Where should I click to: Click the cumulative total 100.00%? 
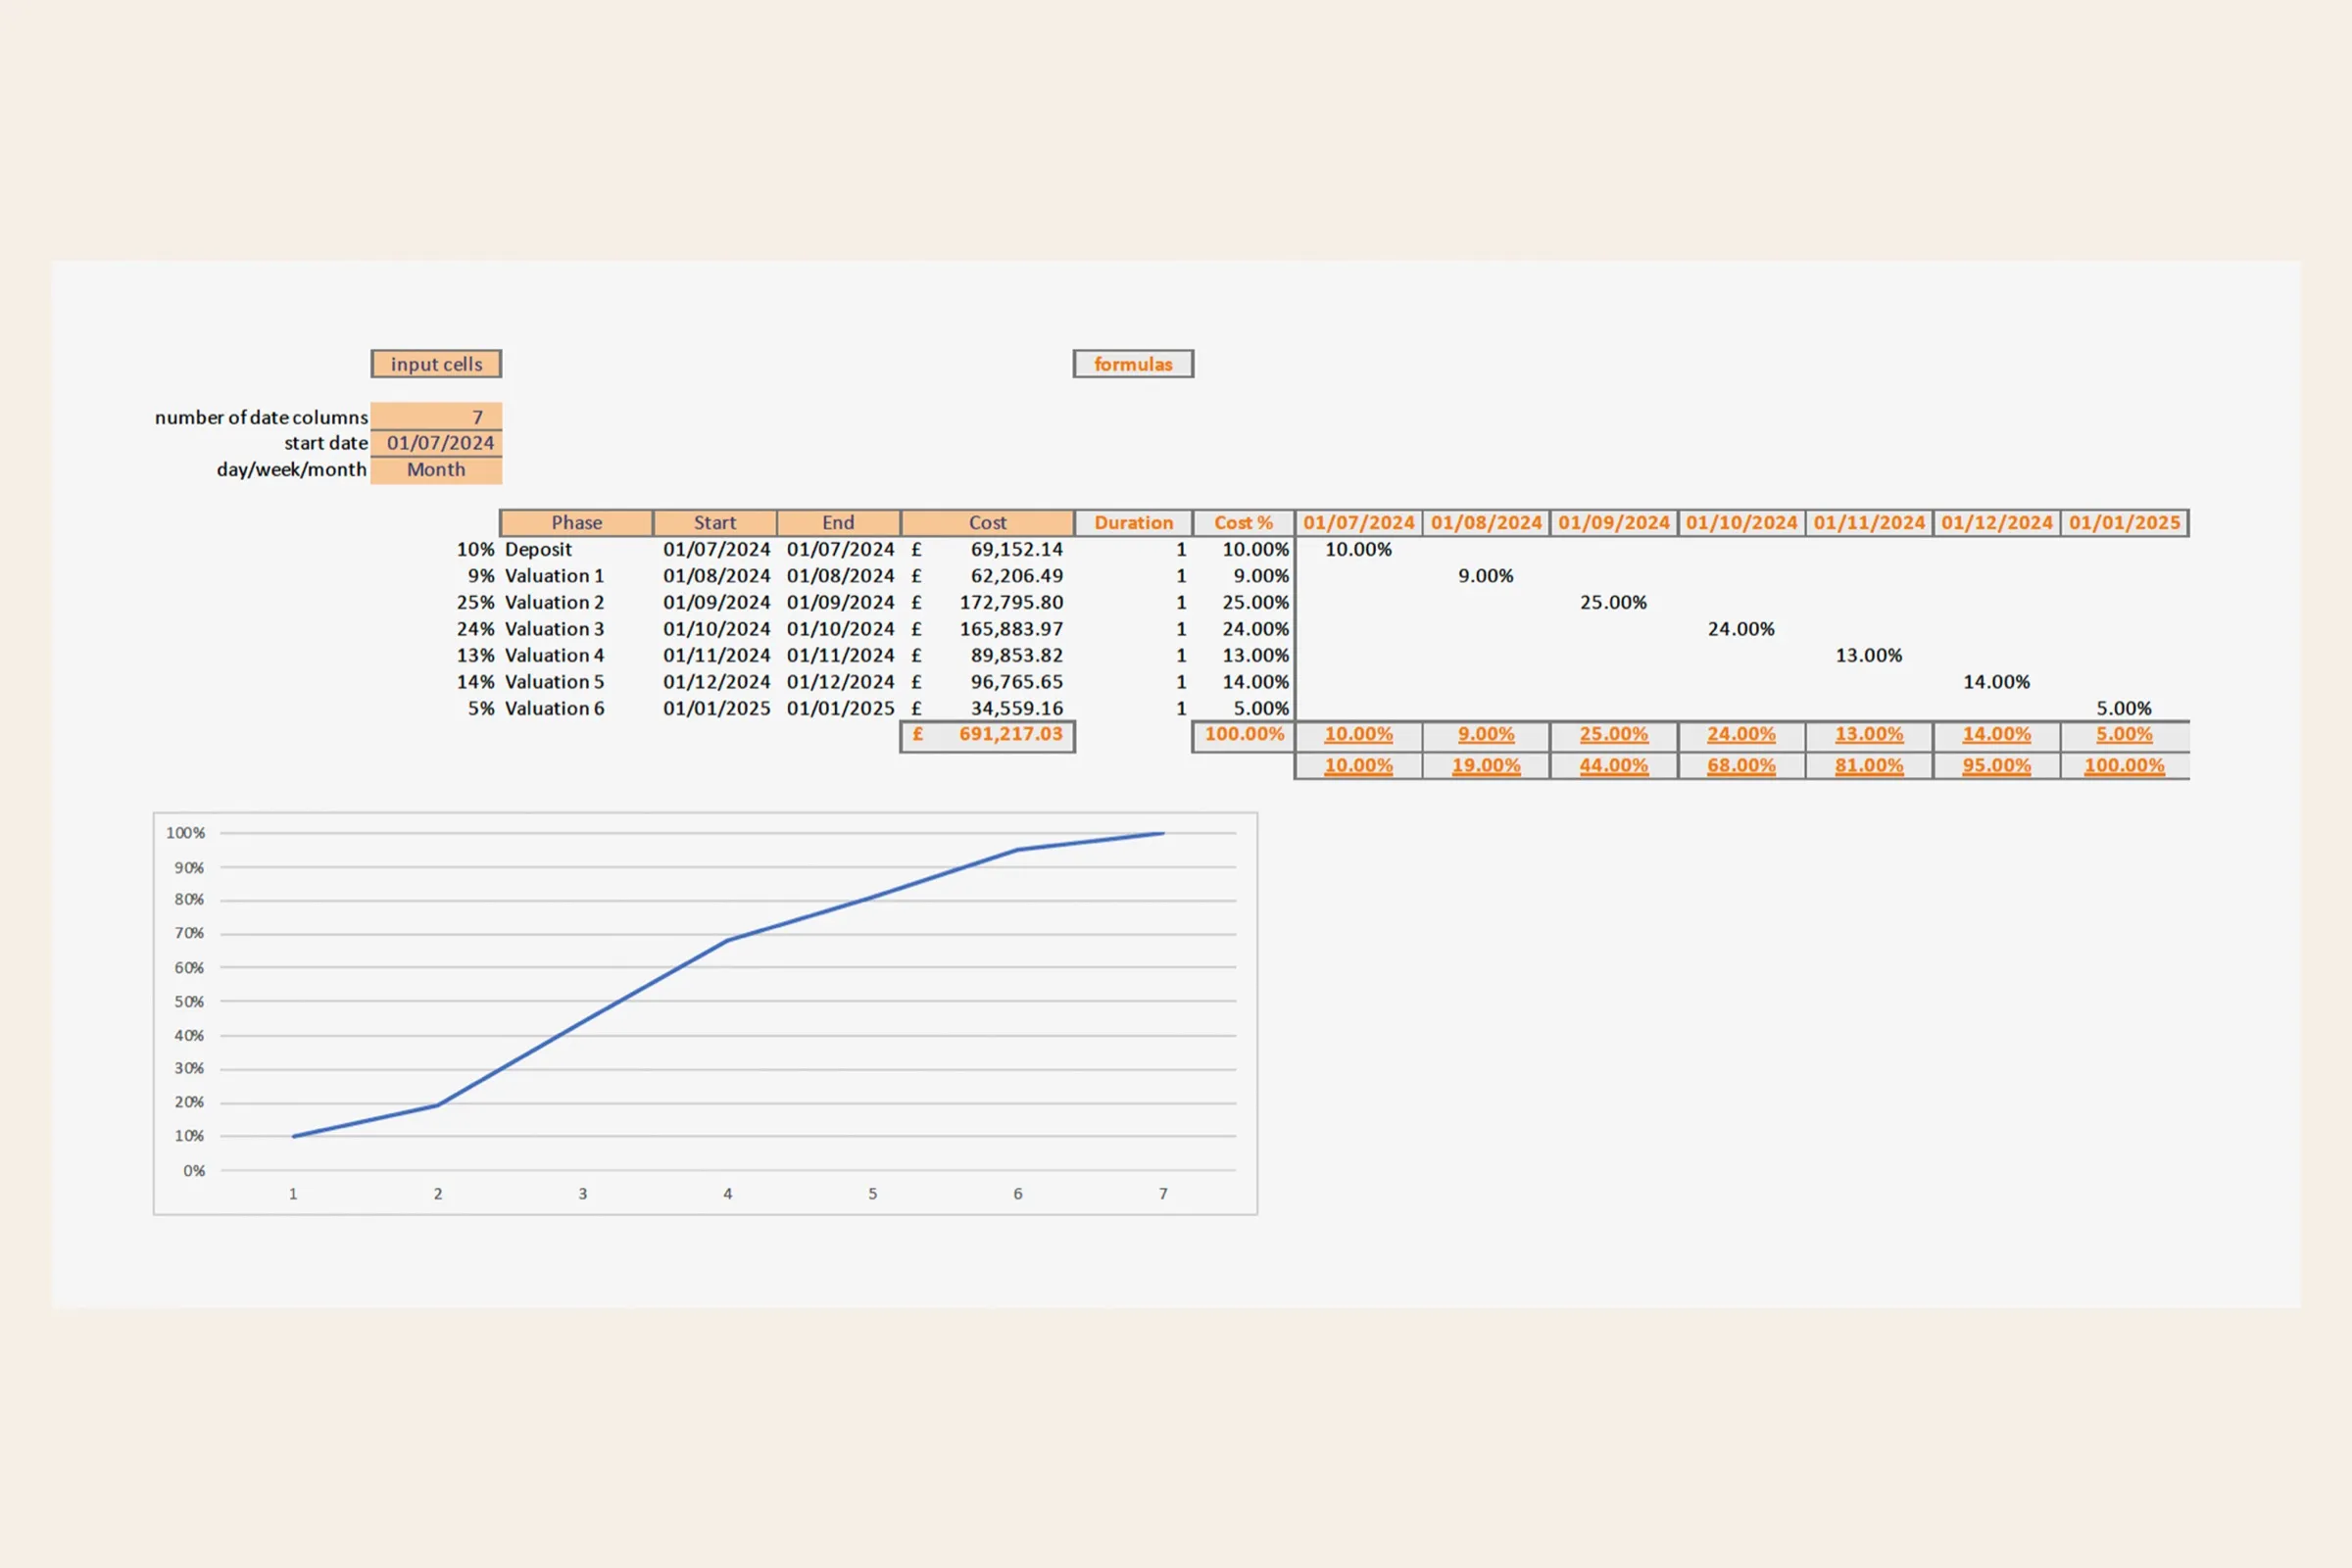point(2124,766)
